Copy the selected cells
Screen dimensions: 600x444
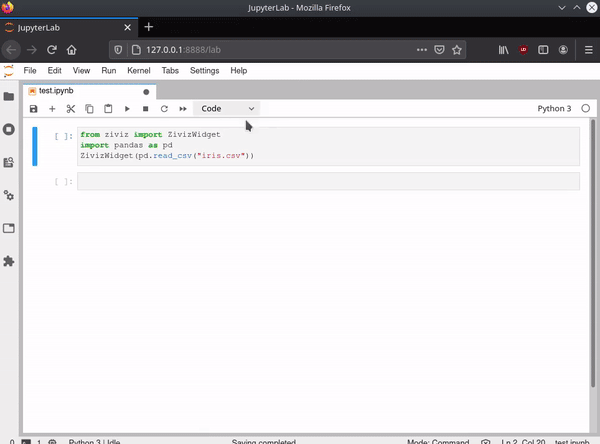(x=89, y=109)
